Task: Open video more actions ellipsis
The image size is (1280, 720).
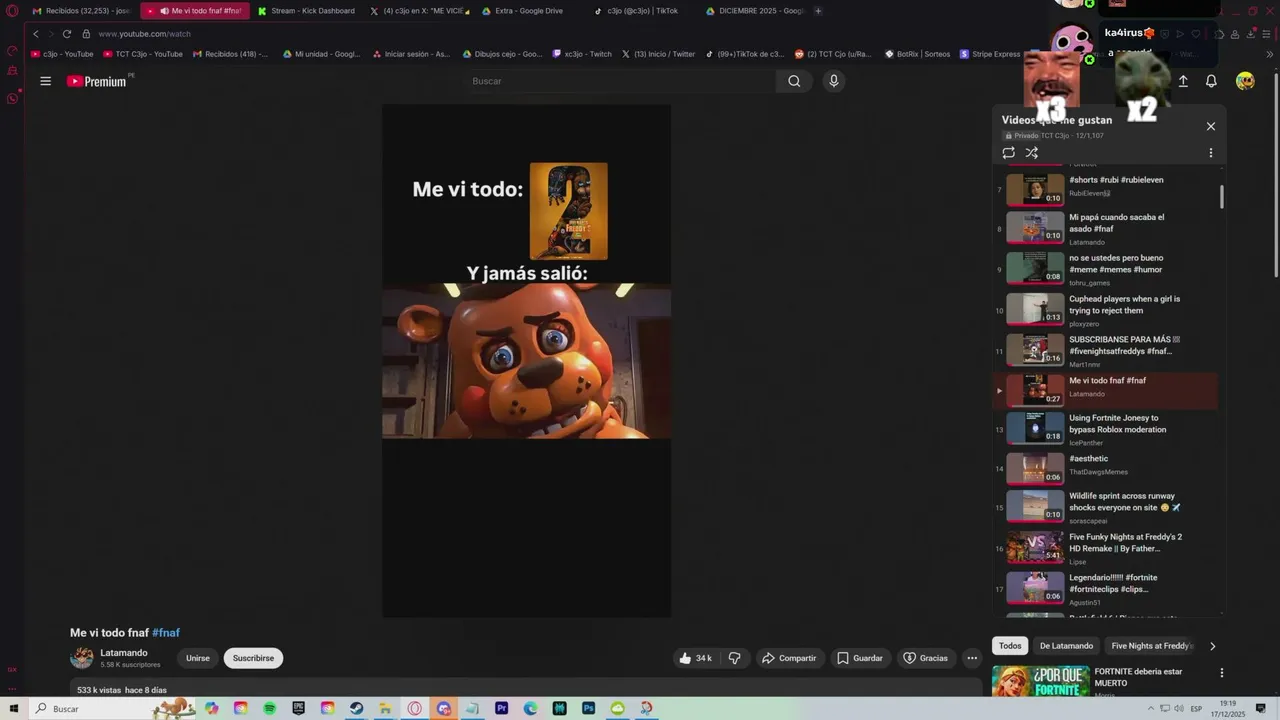Action: [x=971, y=658]
